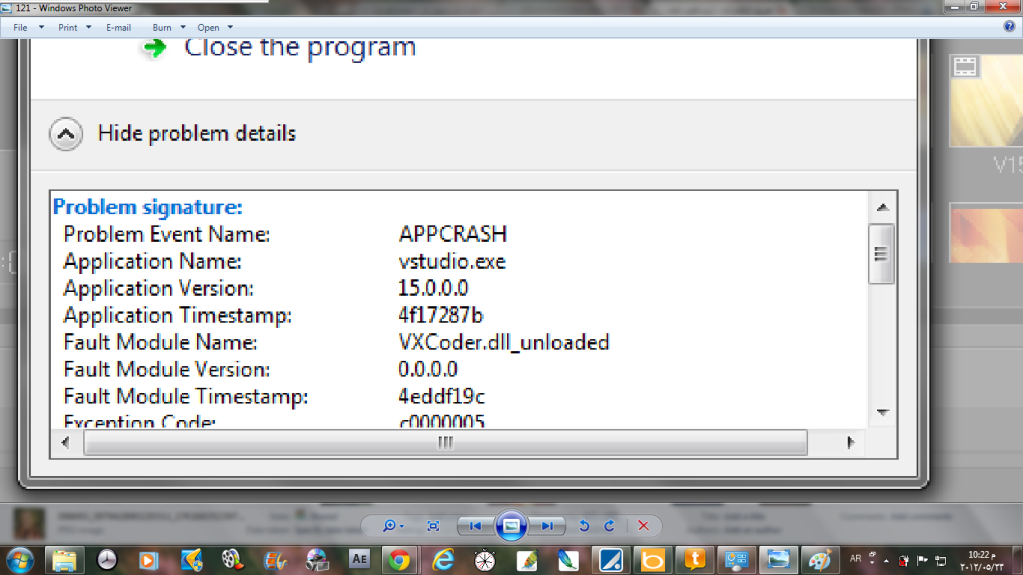Click the details box scroll down arrow
This screenshot has width=1023, height=575.
pos(883,412)
